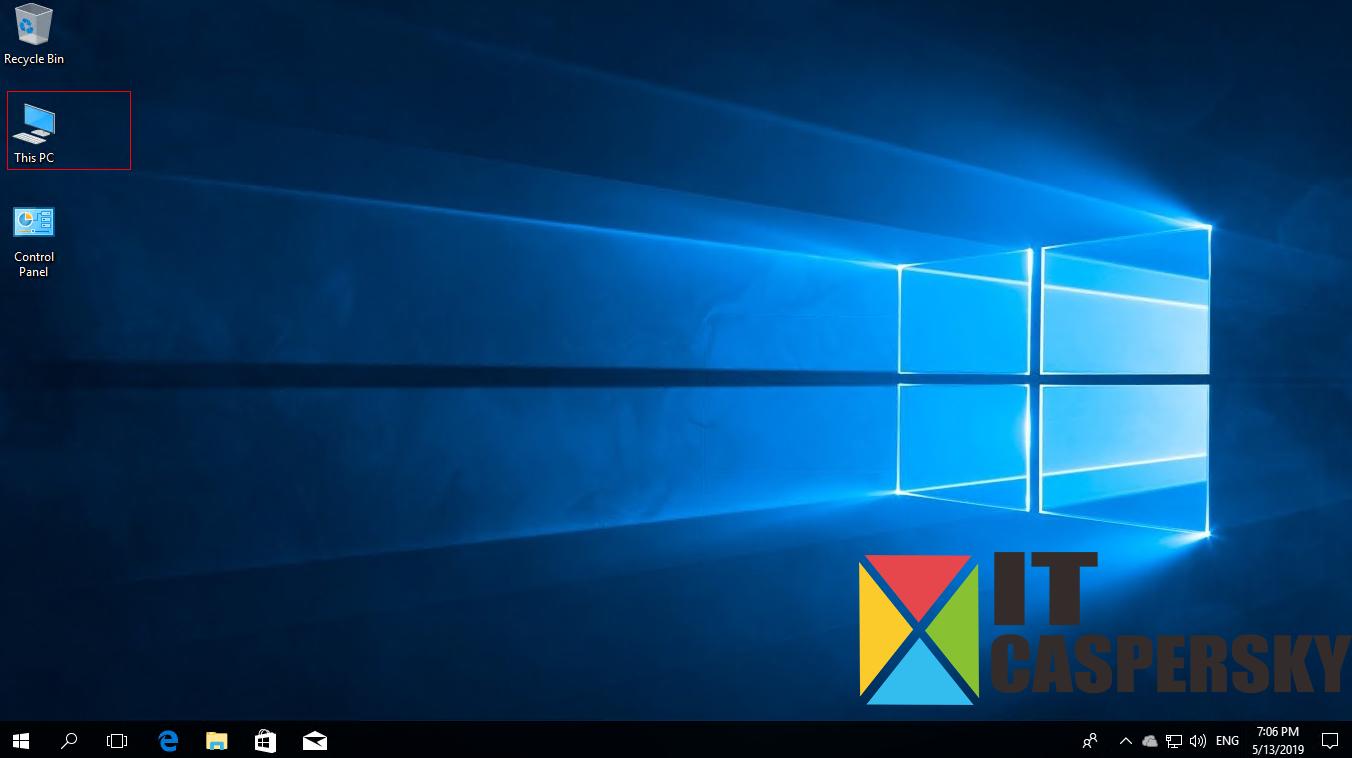Launch Microsoft Edge from the taskbar
This screenshot has width=1352, height=758.
click(168, 741)
